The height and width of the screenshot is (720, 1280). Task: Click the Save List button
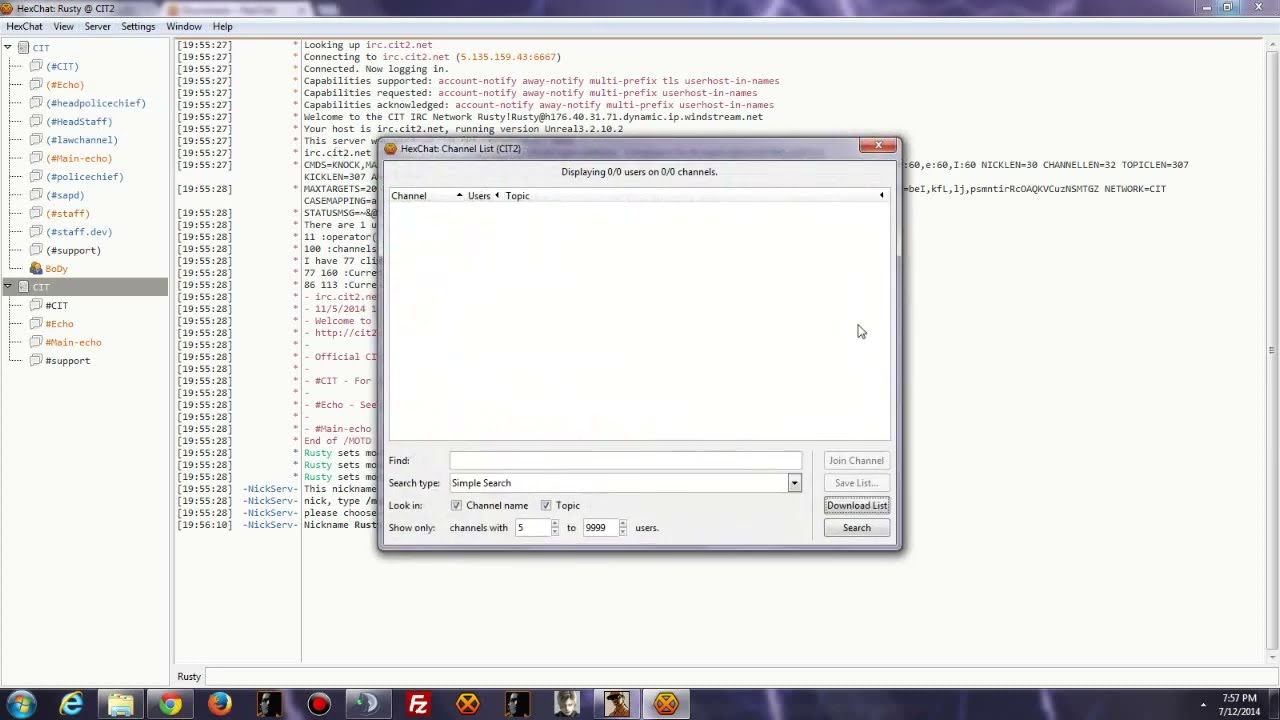857,483
